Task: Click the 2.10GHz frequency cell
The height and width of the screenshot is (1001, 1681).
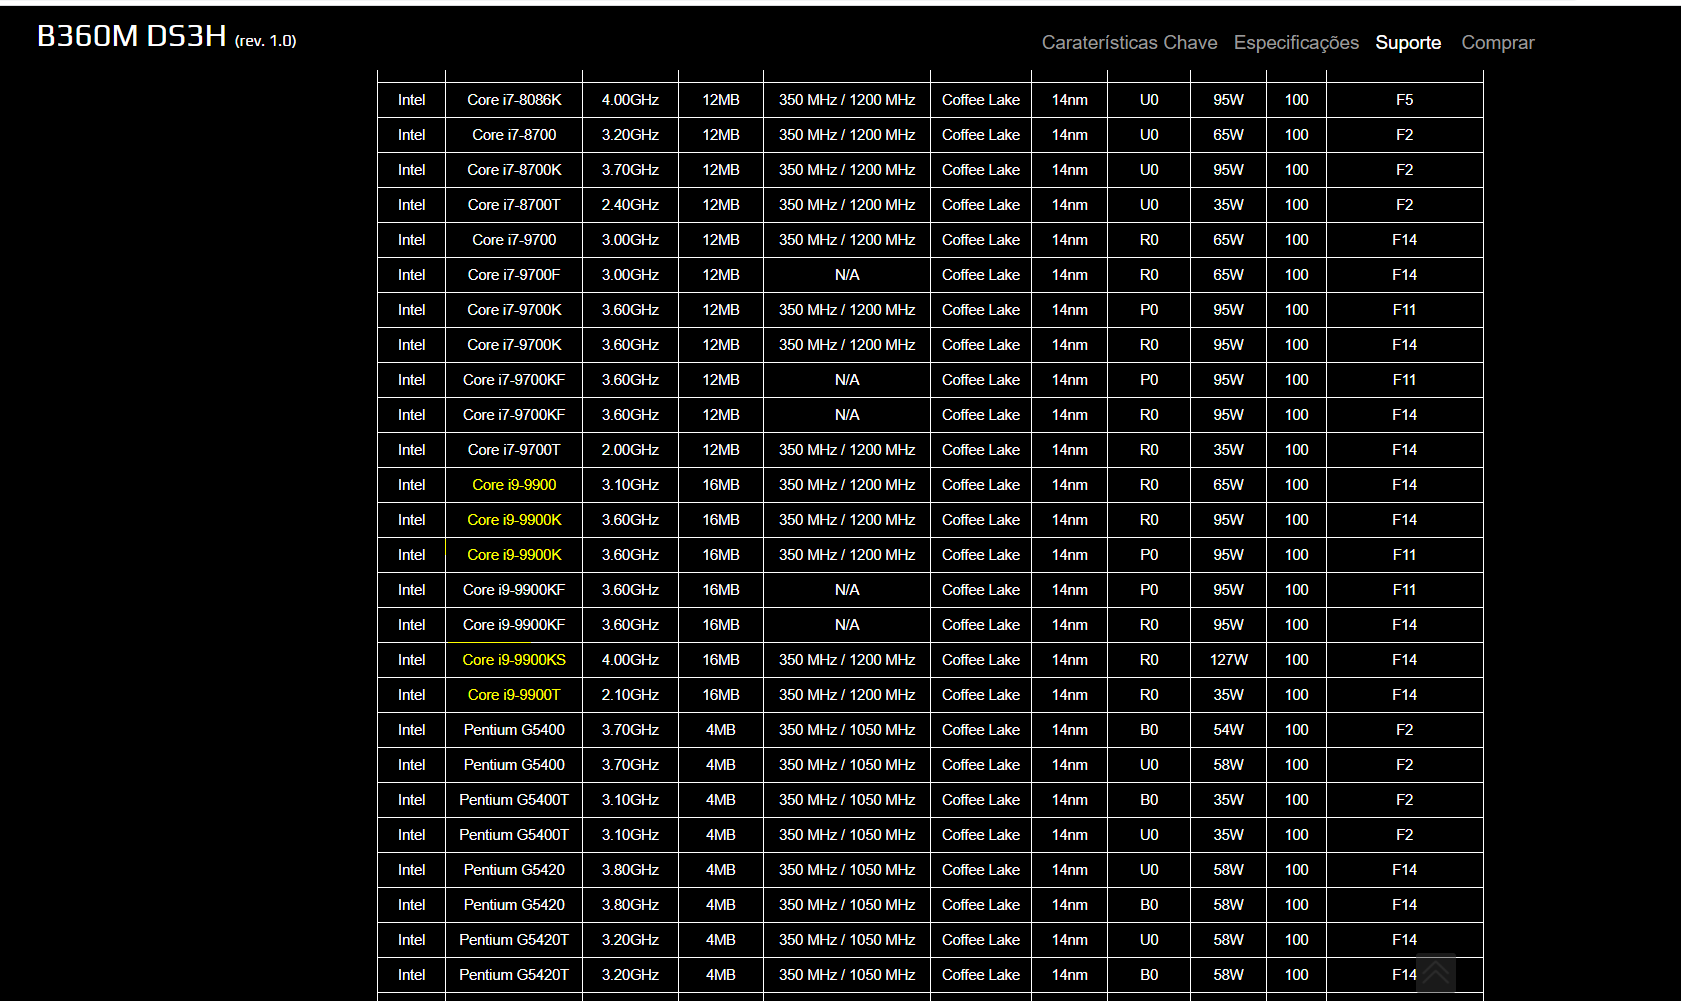Action: (630, 695)
